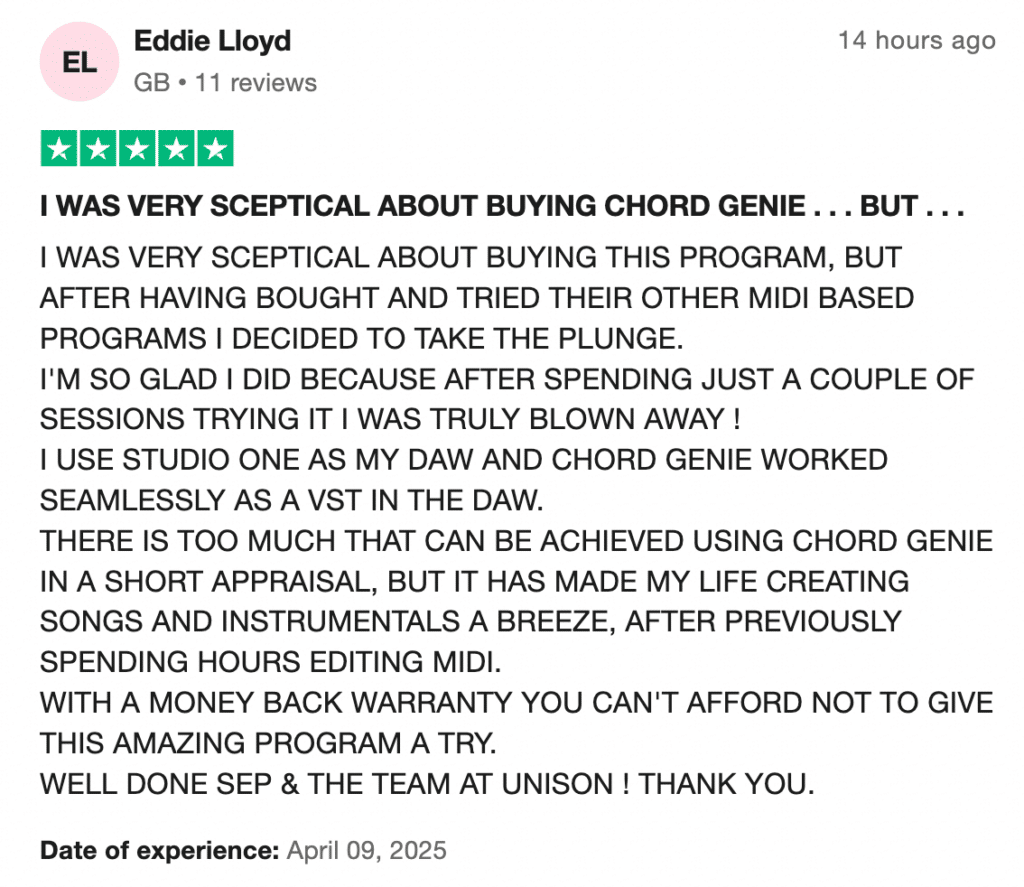Click the first green rating star

coord(59,148)
